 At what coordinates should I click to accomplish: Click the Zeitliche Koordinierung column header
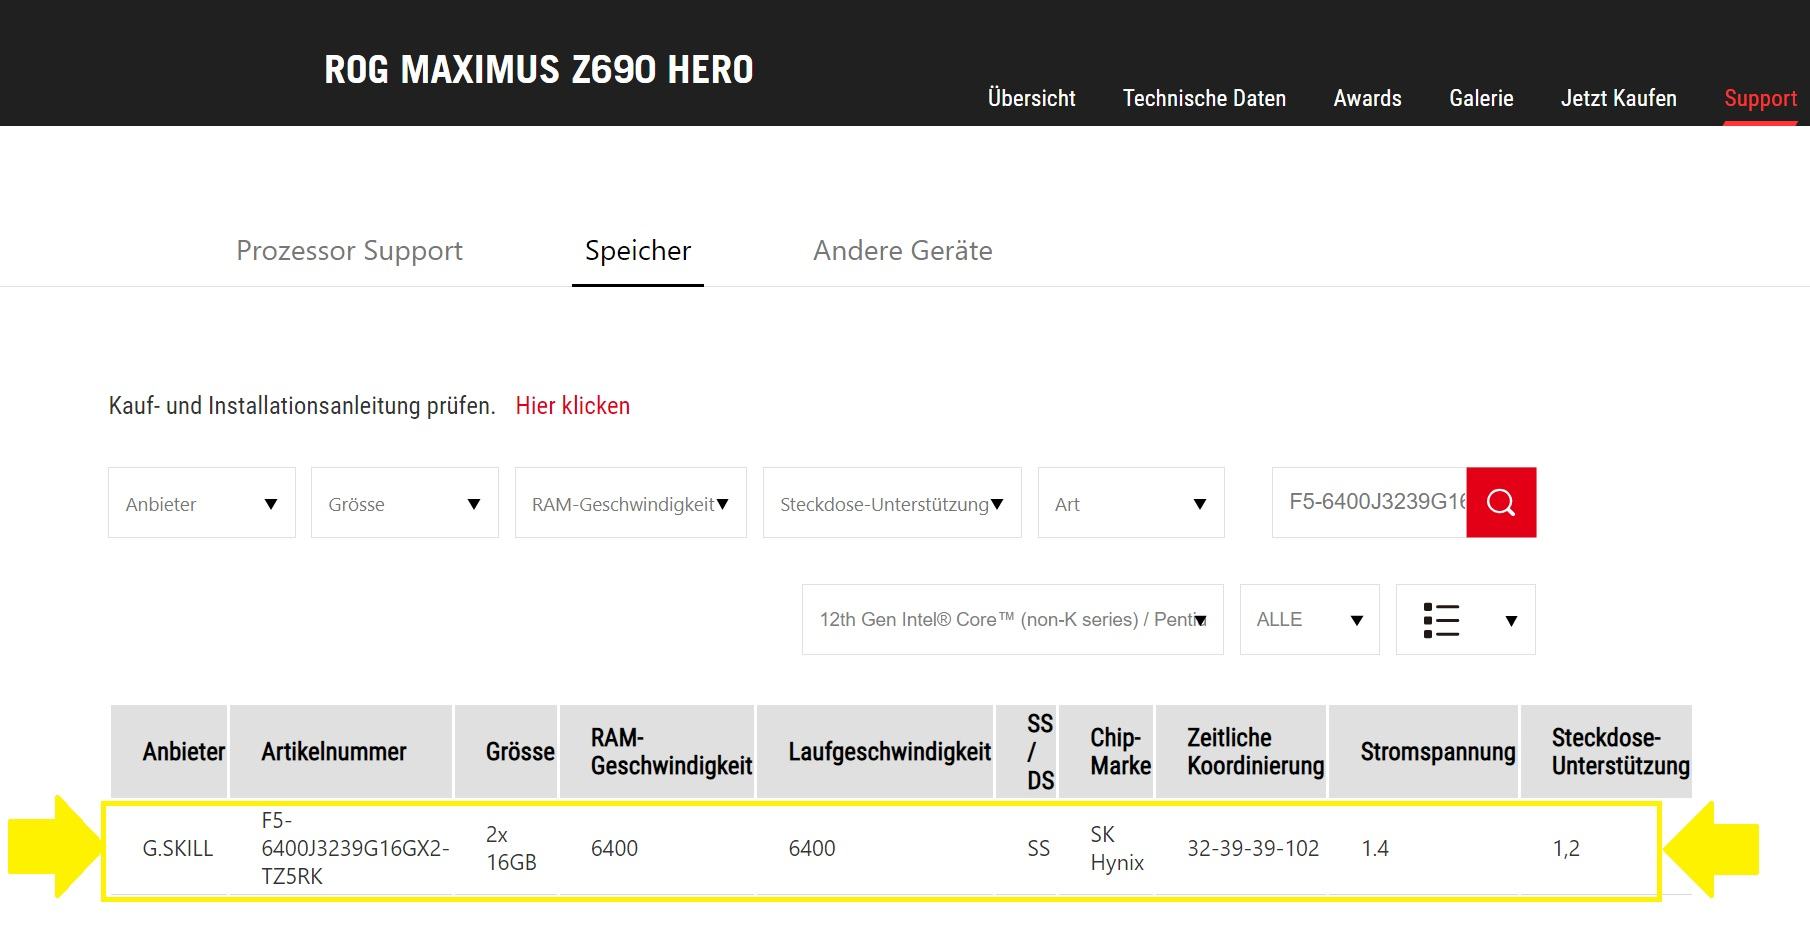click(1241, 751)
